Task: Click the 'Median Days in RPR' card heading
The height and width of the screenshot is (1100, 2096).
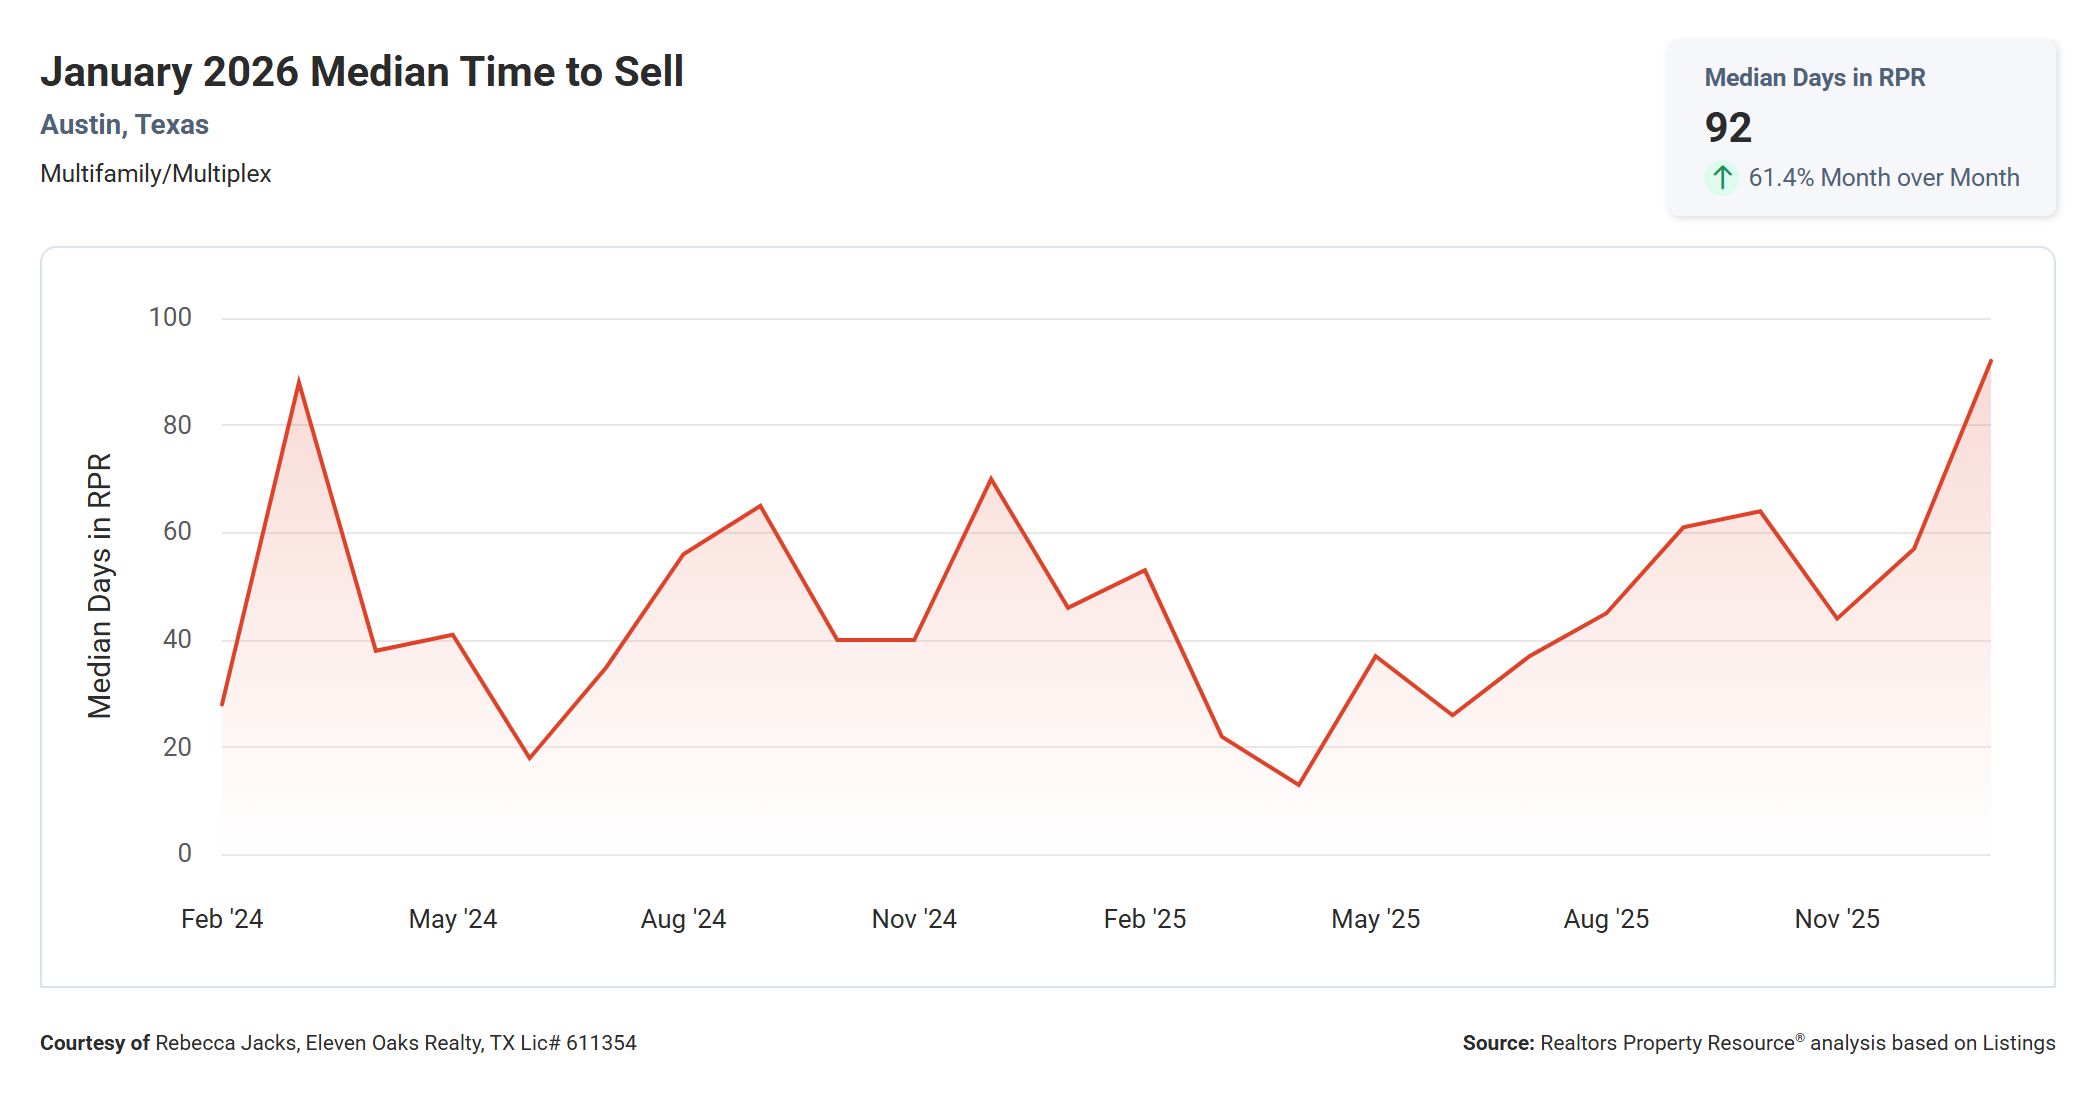Action: point(1814,78)
